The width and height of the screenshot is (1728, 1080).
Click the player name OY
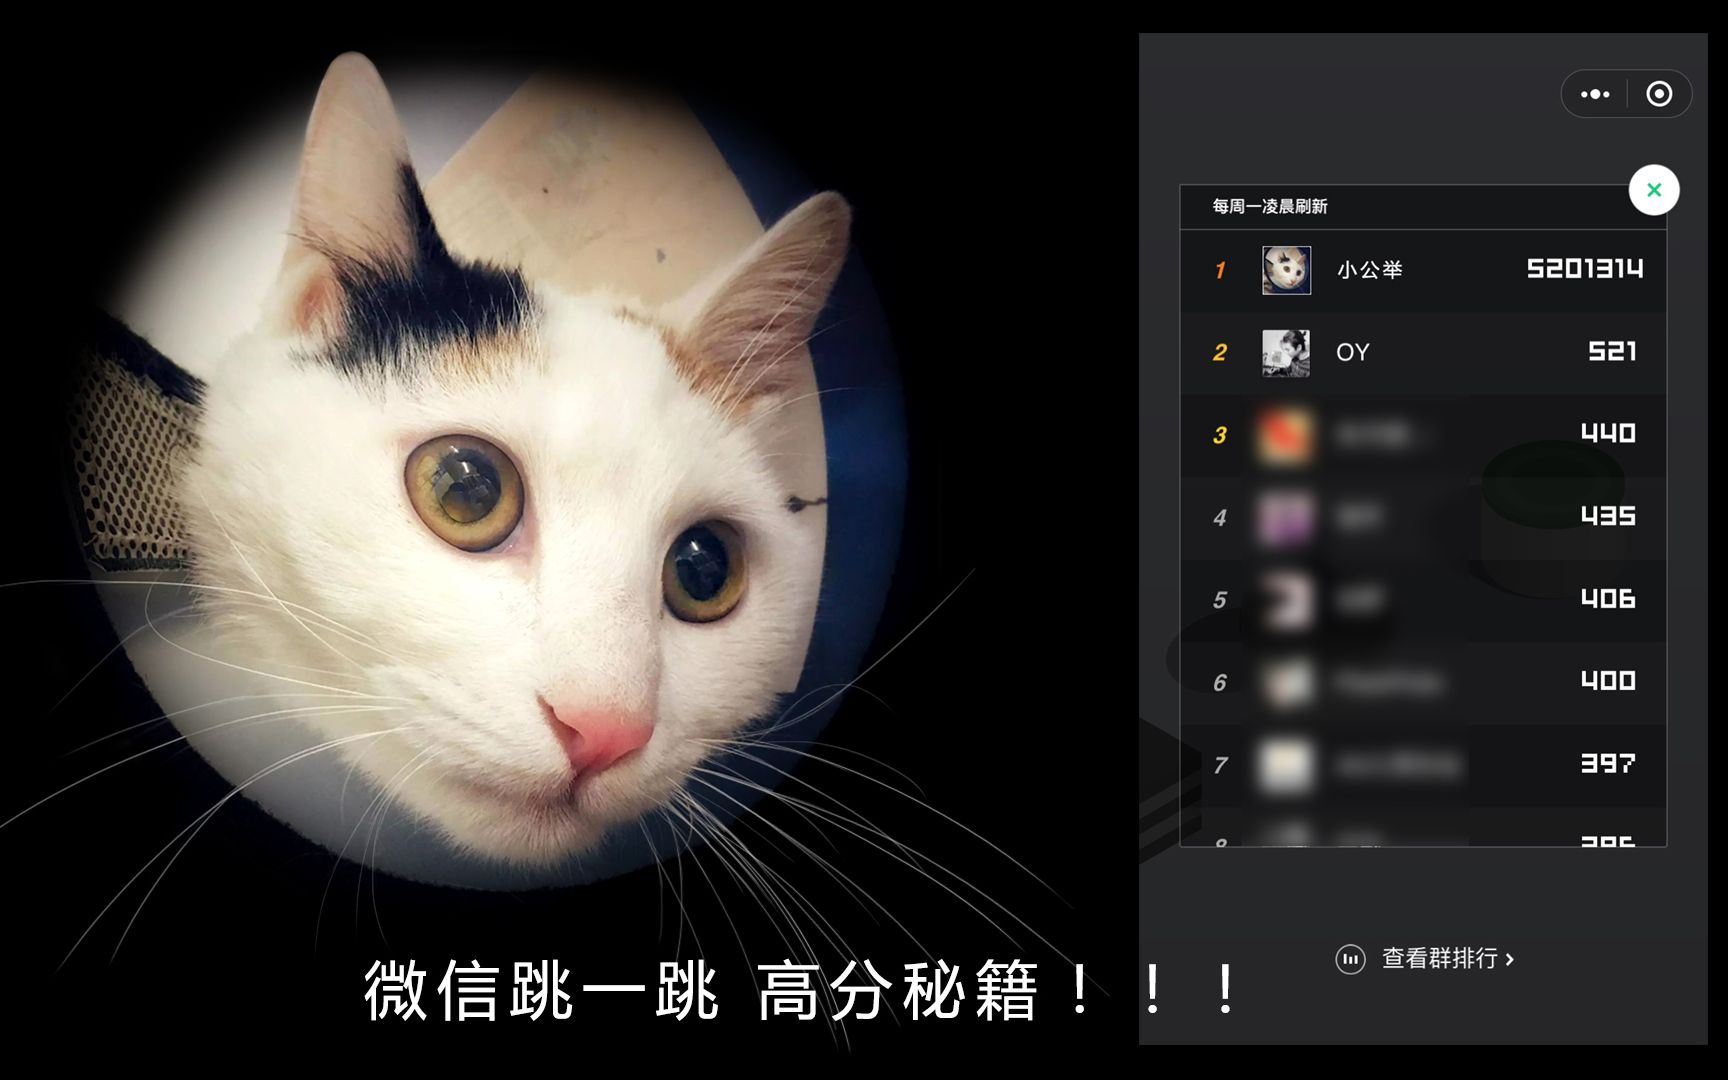(1353, 353)
